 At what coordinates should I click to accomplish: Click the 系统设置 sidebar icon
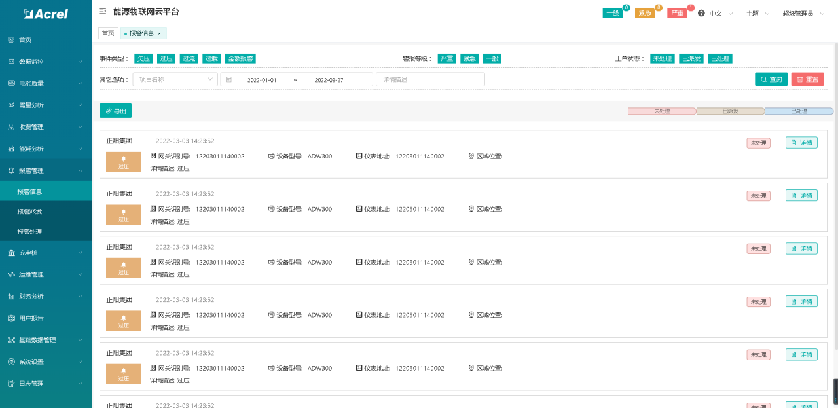[11, 362]
